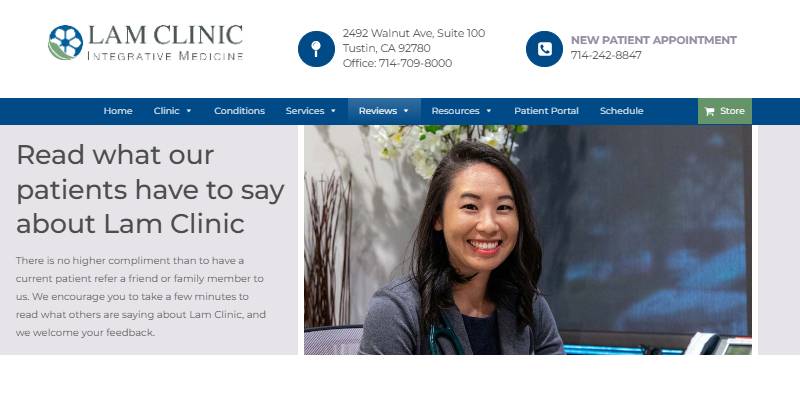Screen dimensions: 800x400
Task: Click the phone call icon
Action: [x=544, y=49]
